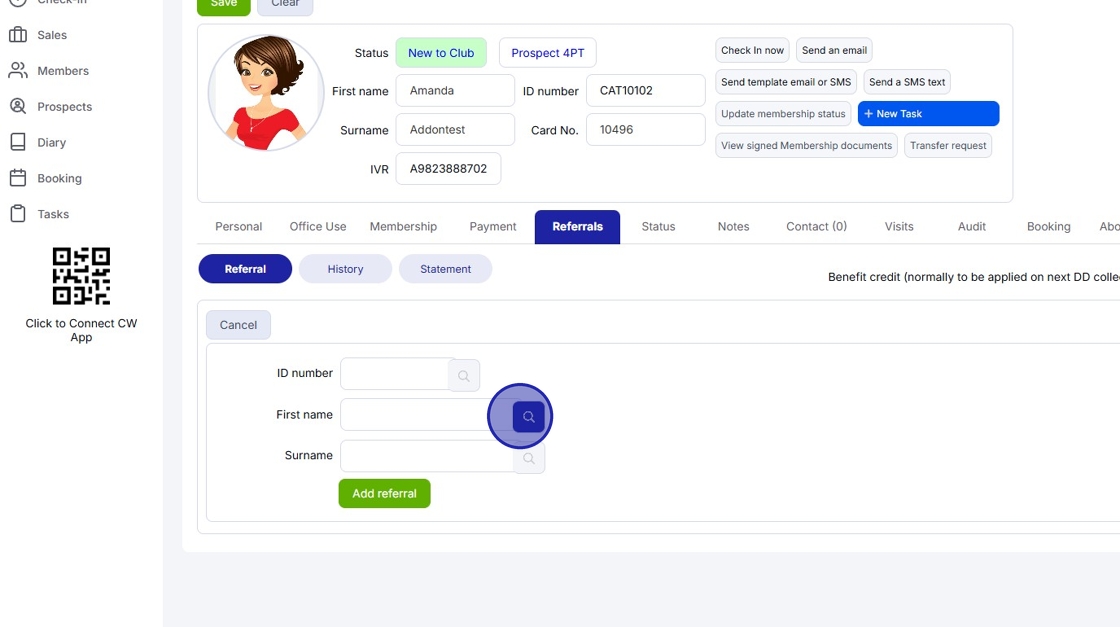Focus the referral First name input
This screenshot has width=1120, height=627.
(x=427, y=415)
